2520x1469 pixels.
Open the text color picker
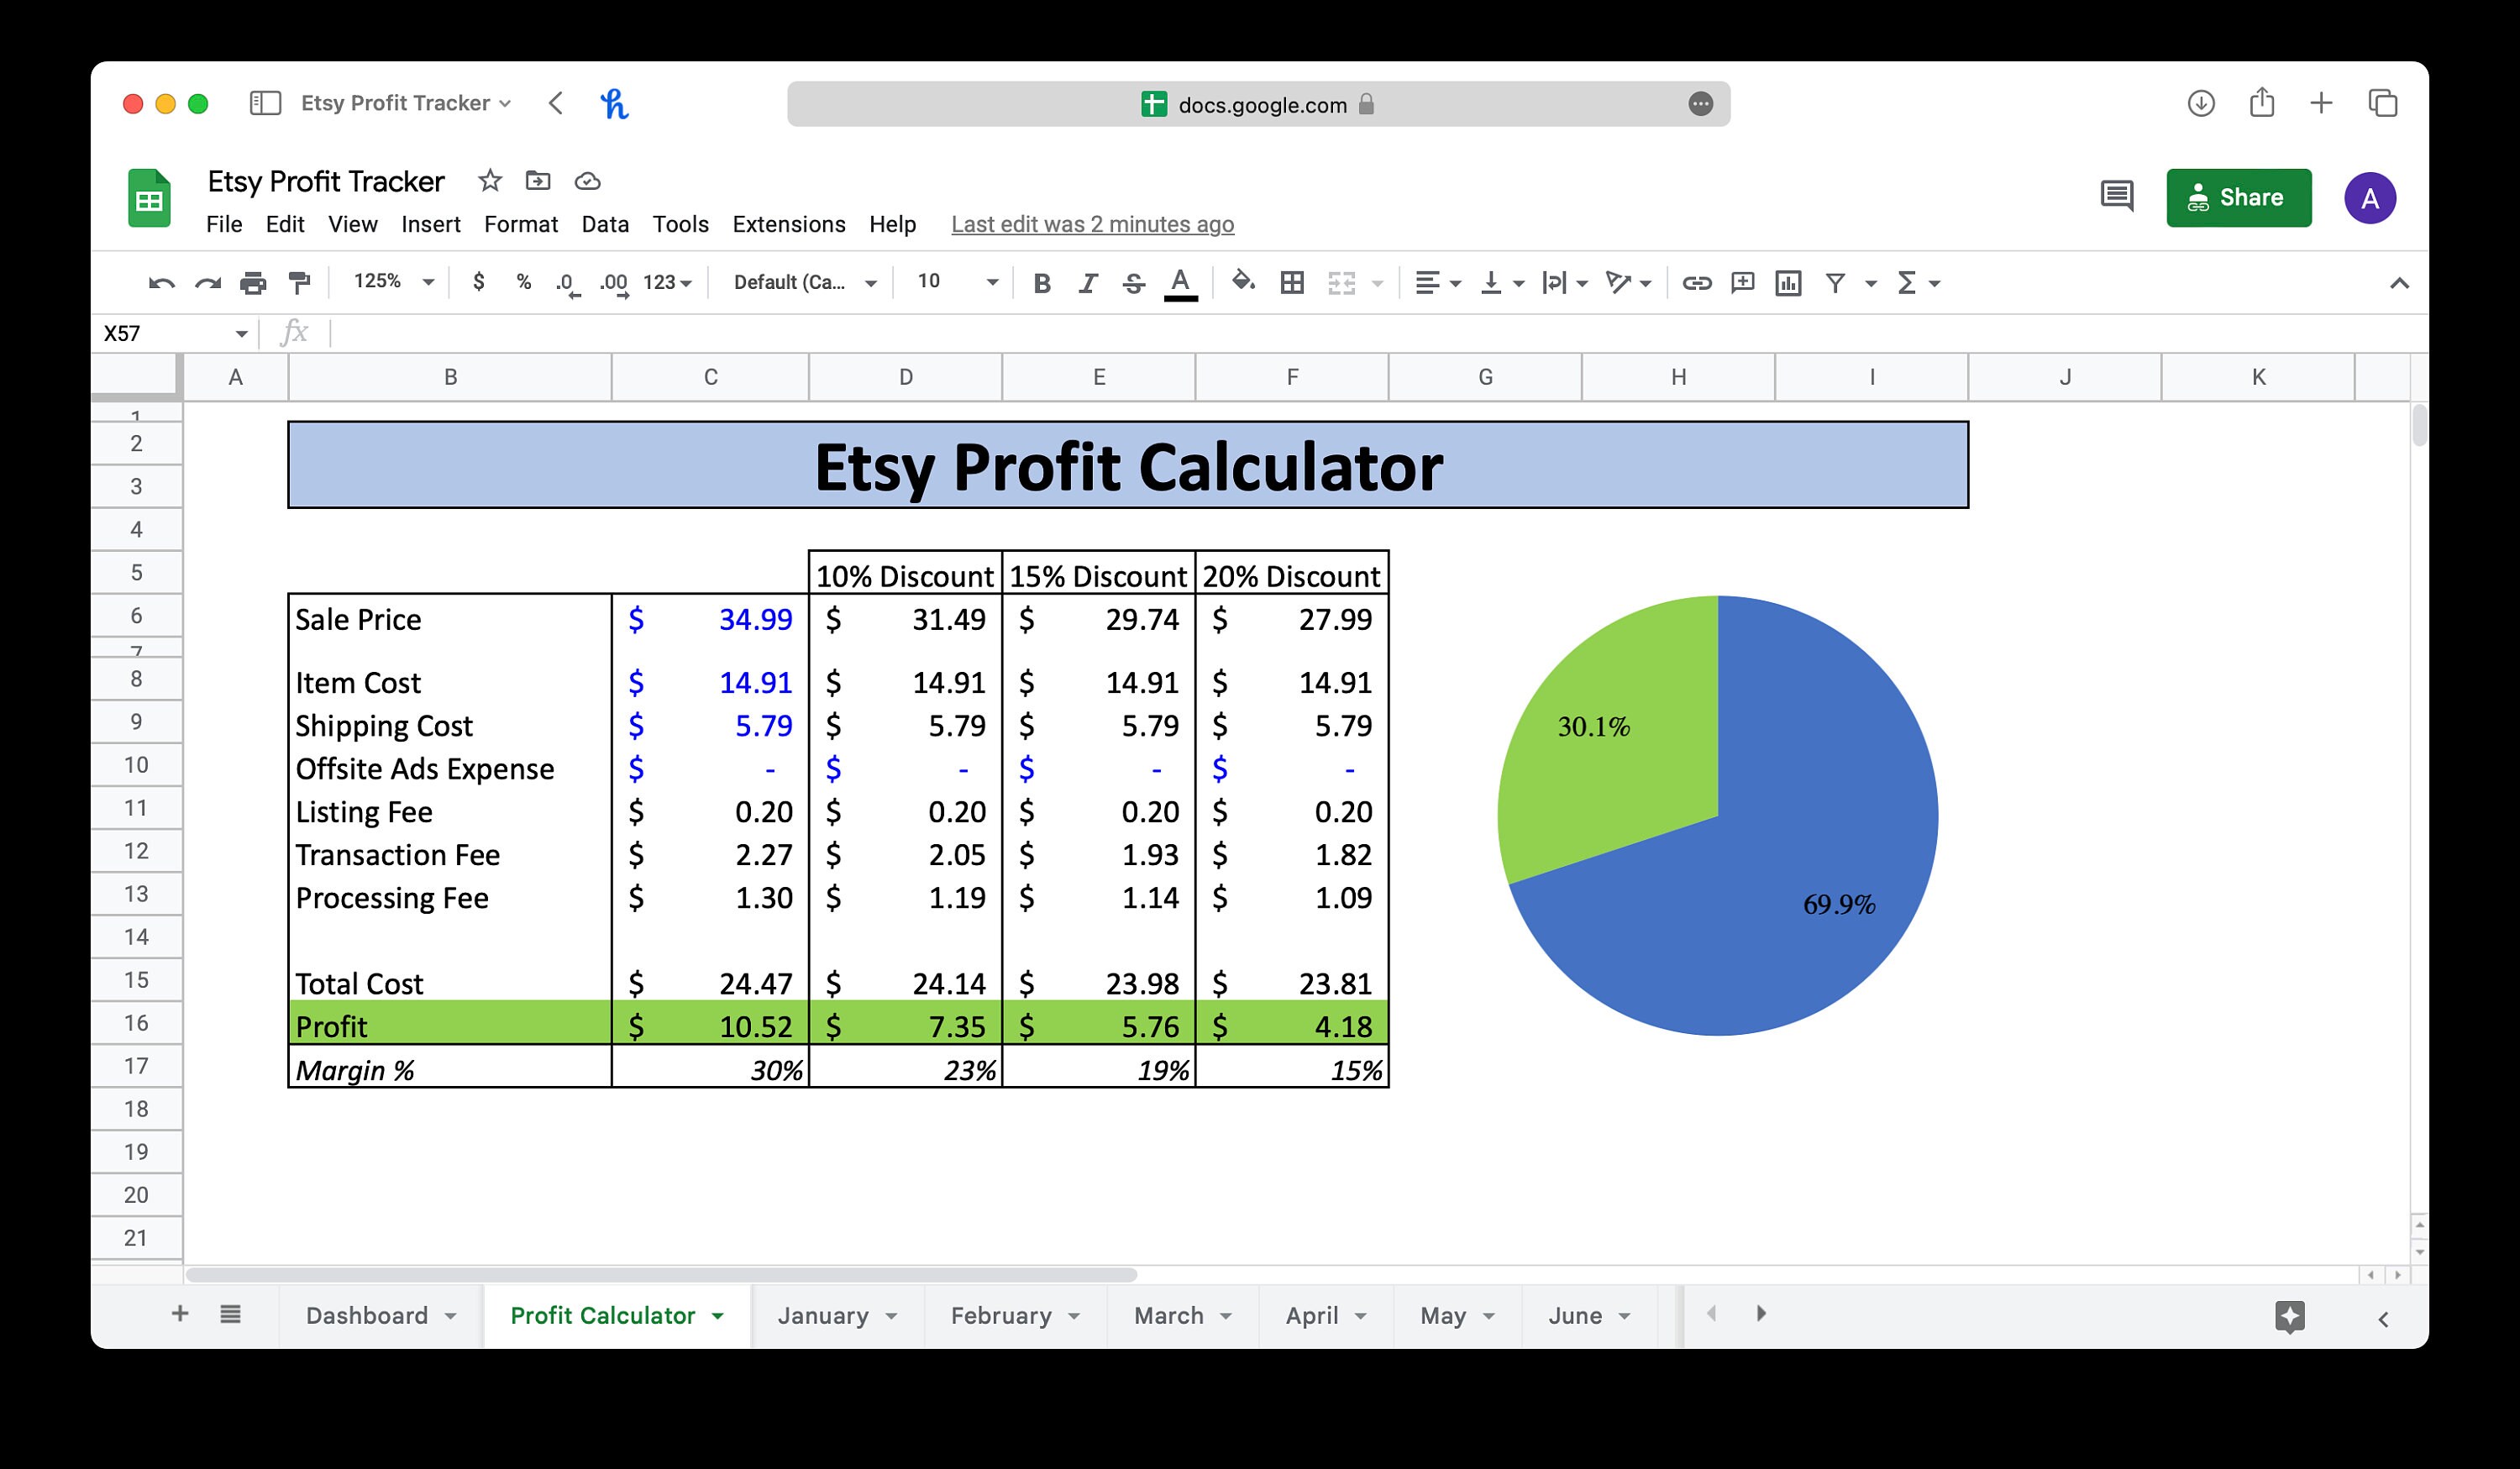coord(1180,283)
